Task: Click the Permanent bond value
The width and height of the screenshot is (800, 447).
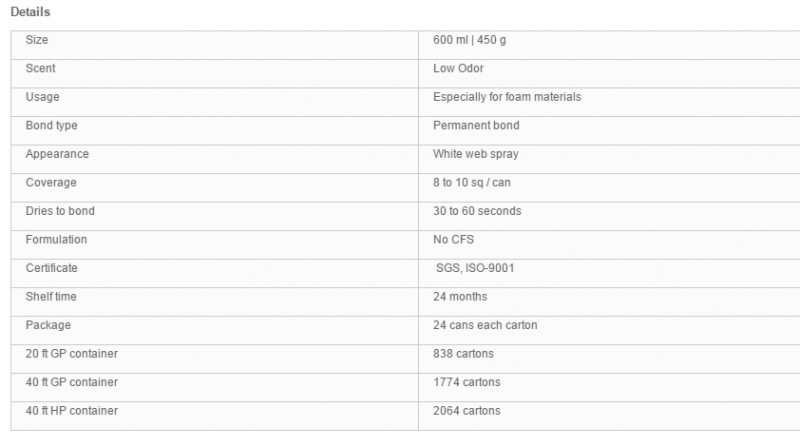Action: click(x=476, y=126)
